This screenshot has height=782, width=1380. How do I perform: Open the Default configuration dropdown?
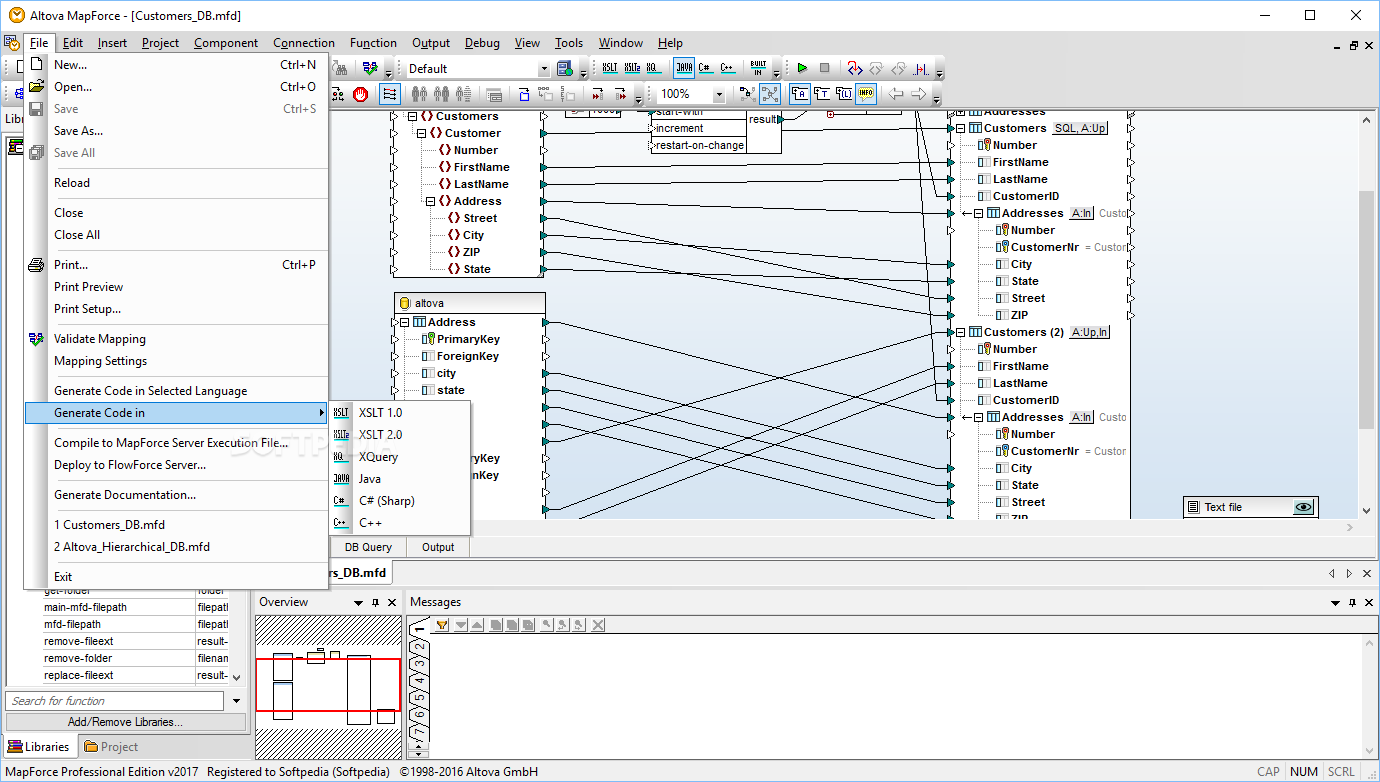[544, 69]
